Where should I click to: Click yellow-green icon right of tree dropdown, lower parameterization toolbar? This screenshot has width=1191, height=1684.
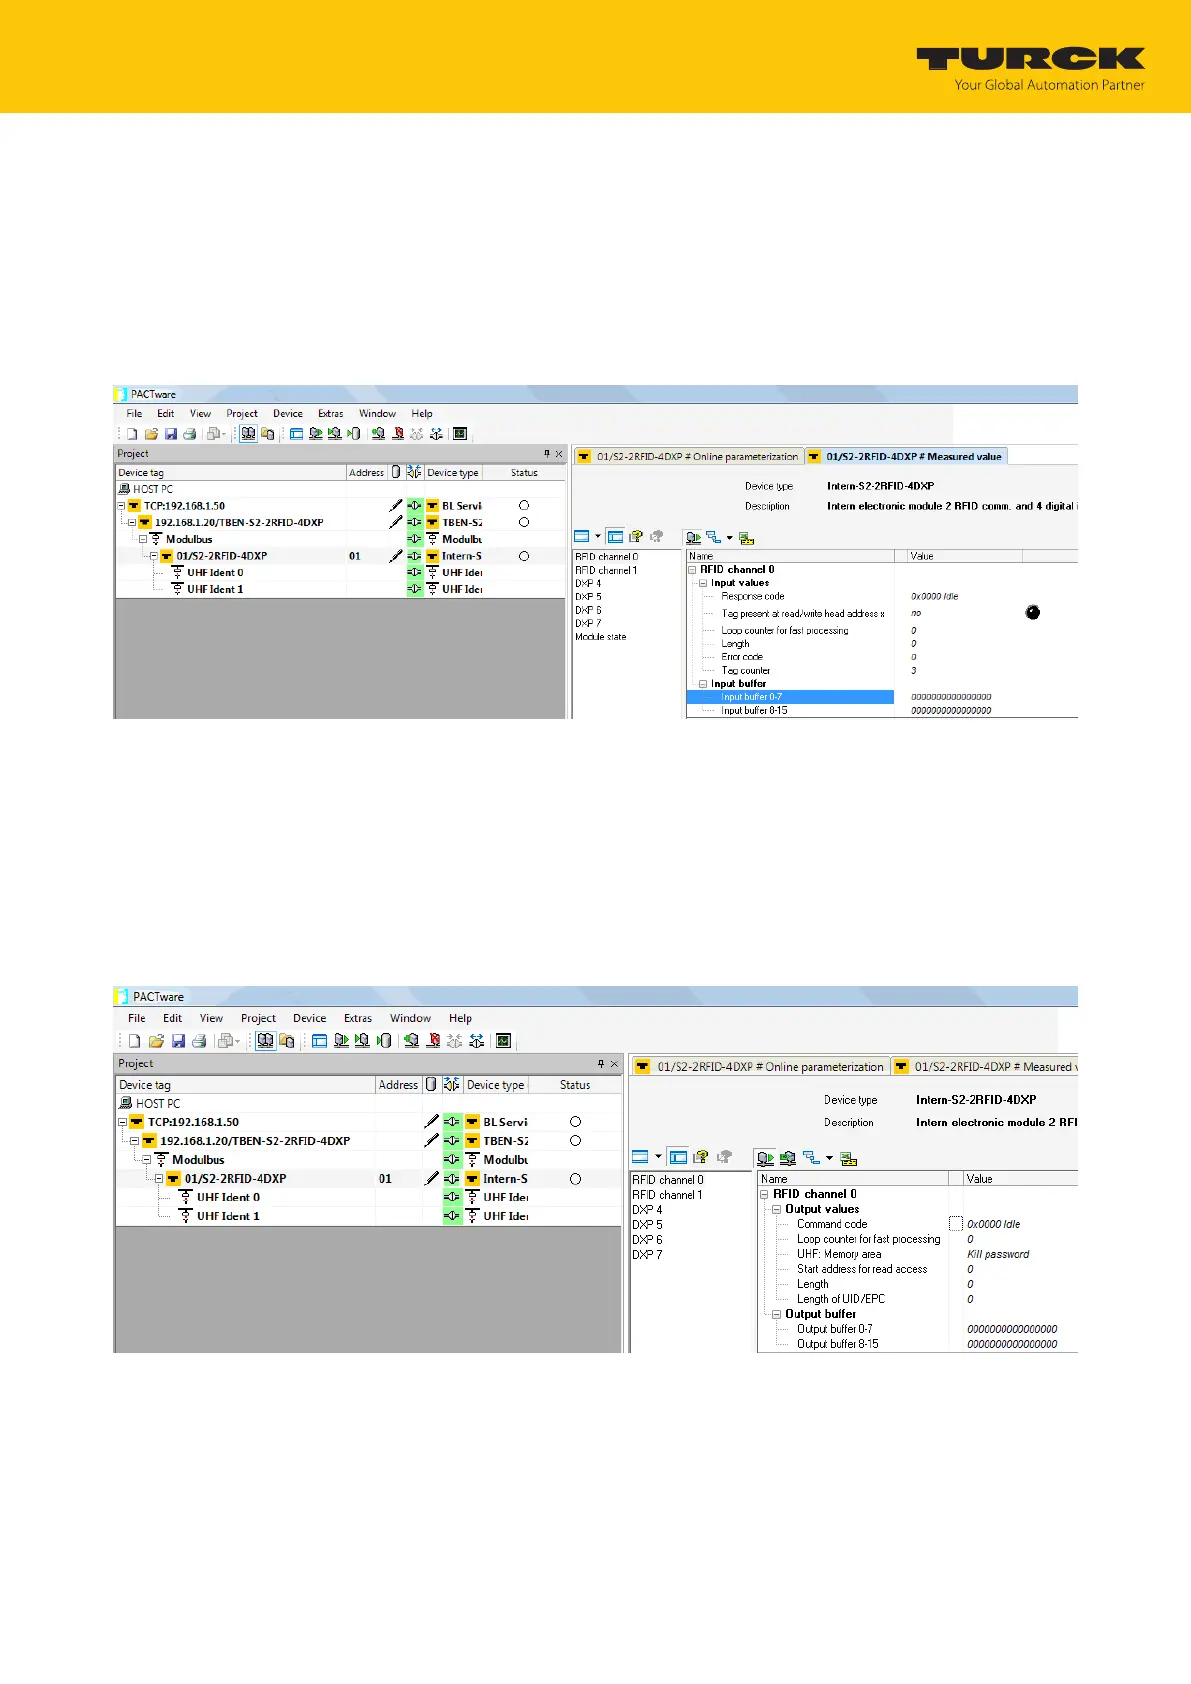[x=849, y=1159]
